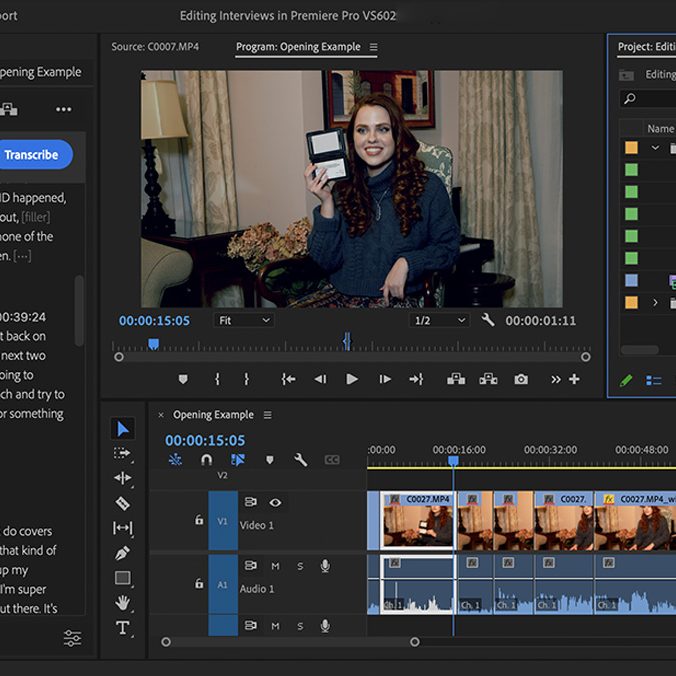
Task: Click the Lift button
Action: [x=456, y=379]
